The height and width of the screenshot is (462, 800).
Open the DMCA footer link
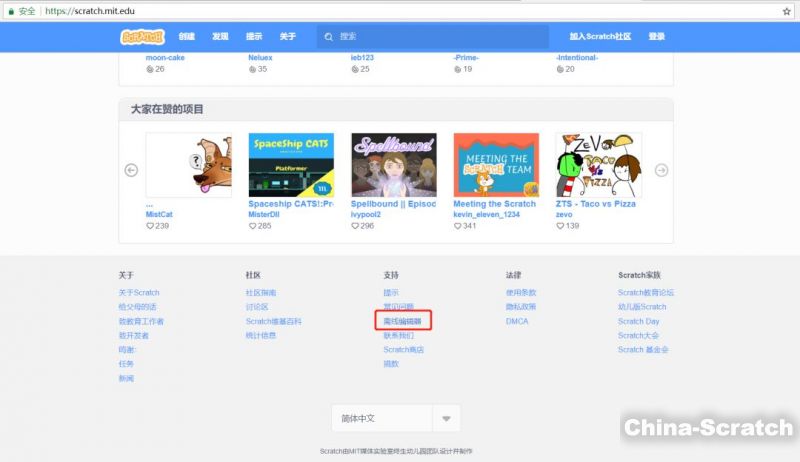(517, 322)
